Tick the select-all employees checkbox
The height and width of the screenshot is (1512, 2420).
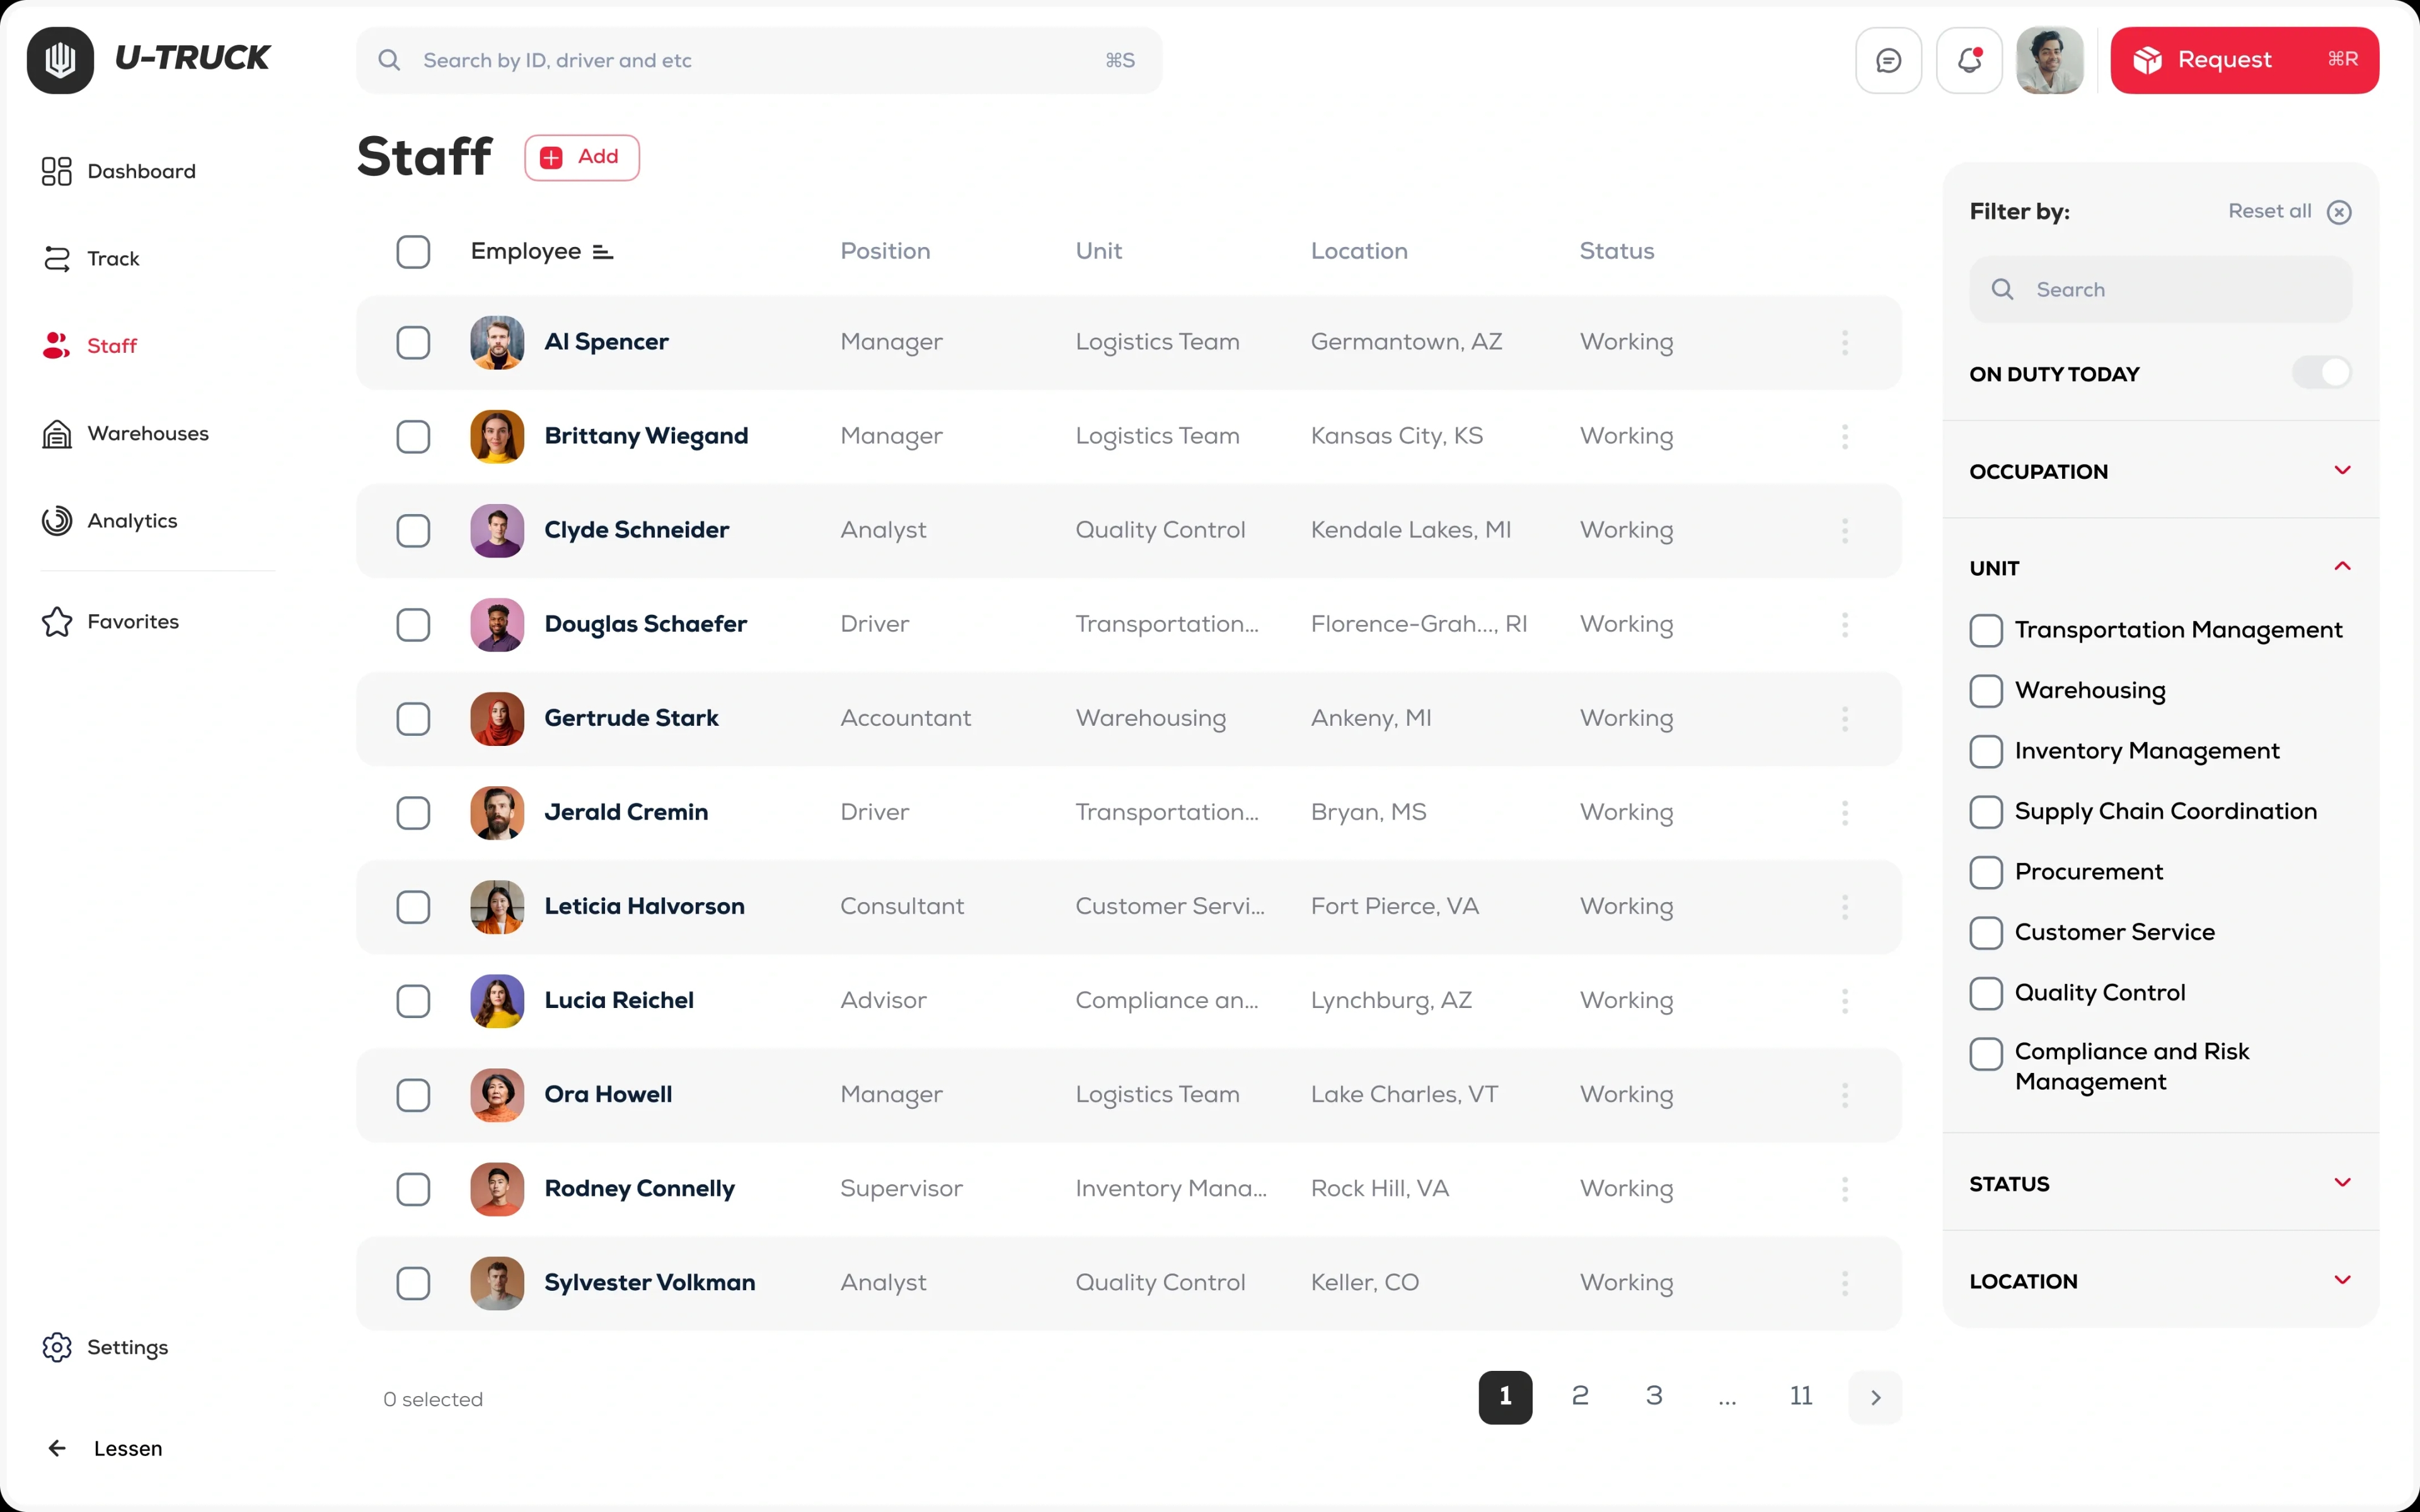(x=413, y=252)
